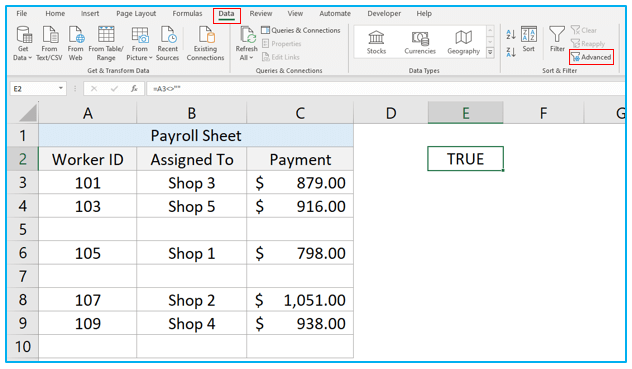The height and width of the screenshot is (369, 632).
Task: Click Refresh All icon
Action: coord(247,35)
